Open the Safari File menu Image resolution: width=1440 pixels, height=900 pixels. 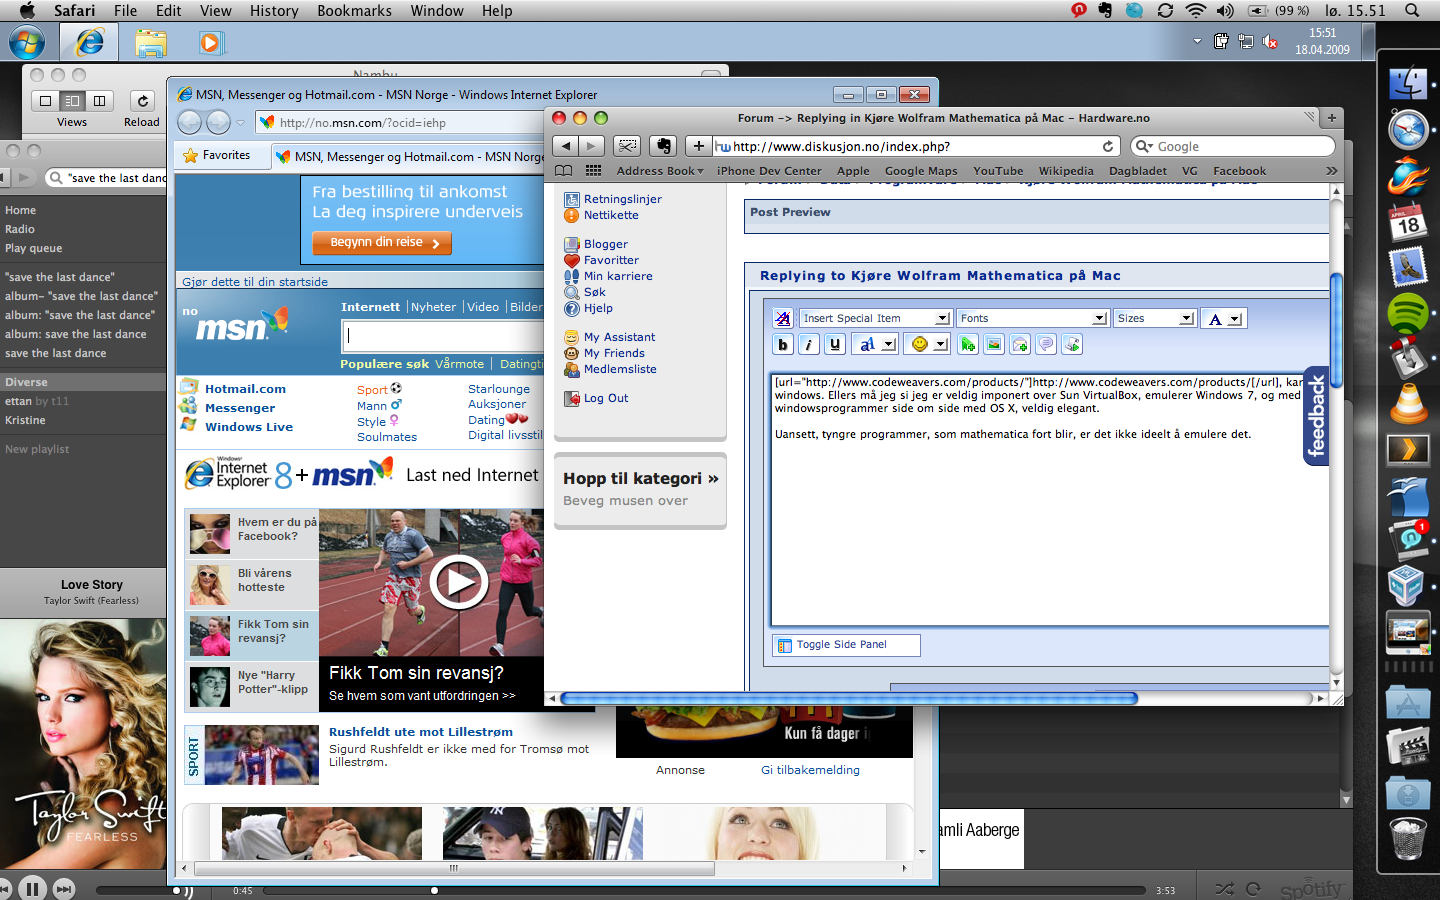pos(125,10)
